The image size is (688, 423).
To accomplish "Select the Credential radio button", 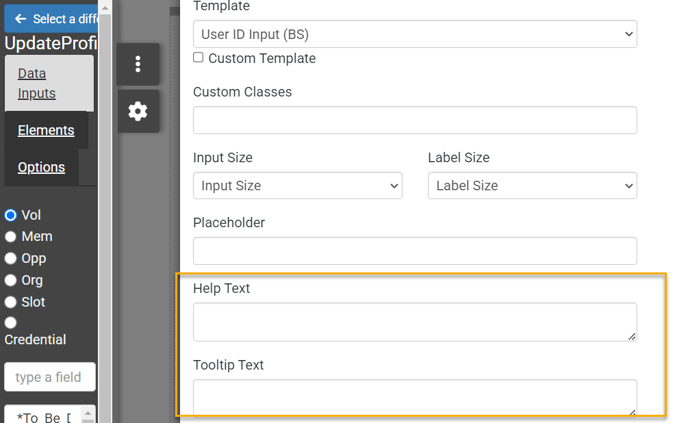I will tap(11, 323).
